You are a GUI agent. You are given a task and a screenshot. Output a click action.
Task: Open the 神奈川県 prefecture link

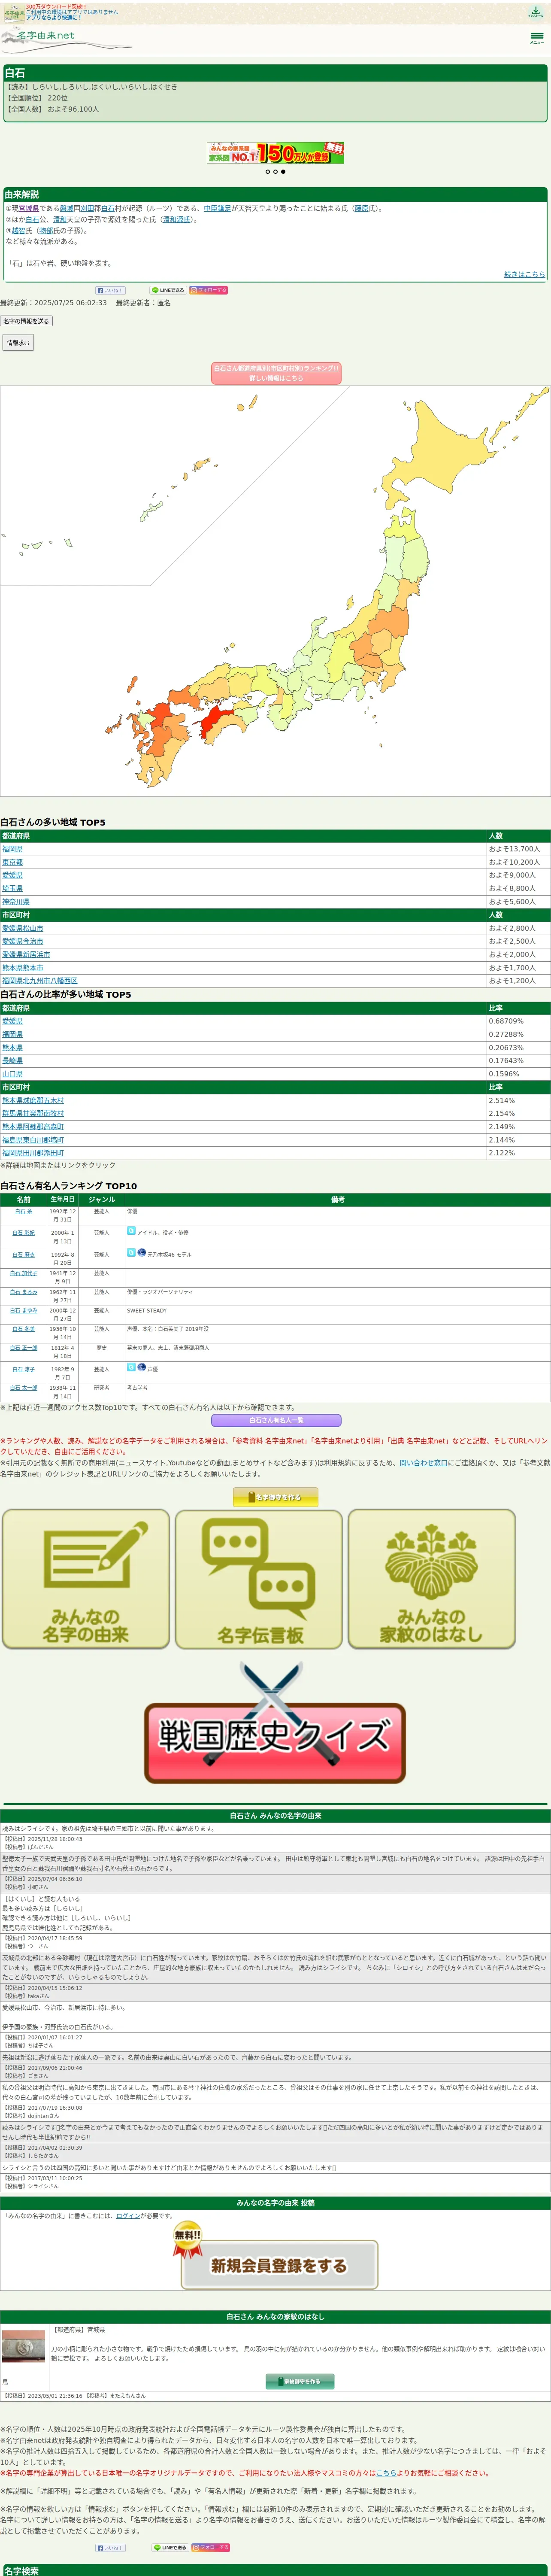pyautogui.click(x=16, y=902)
